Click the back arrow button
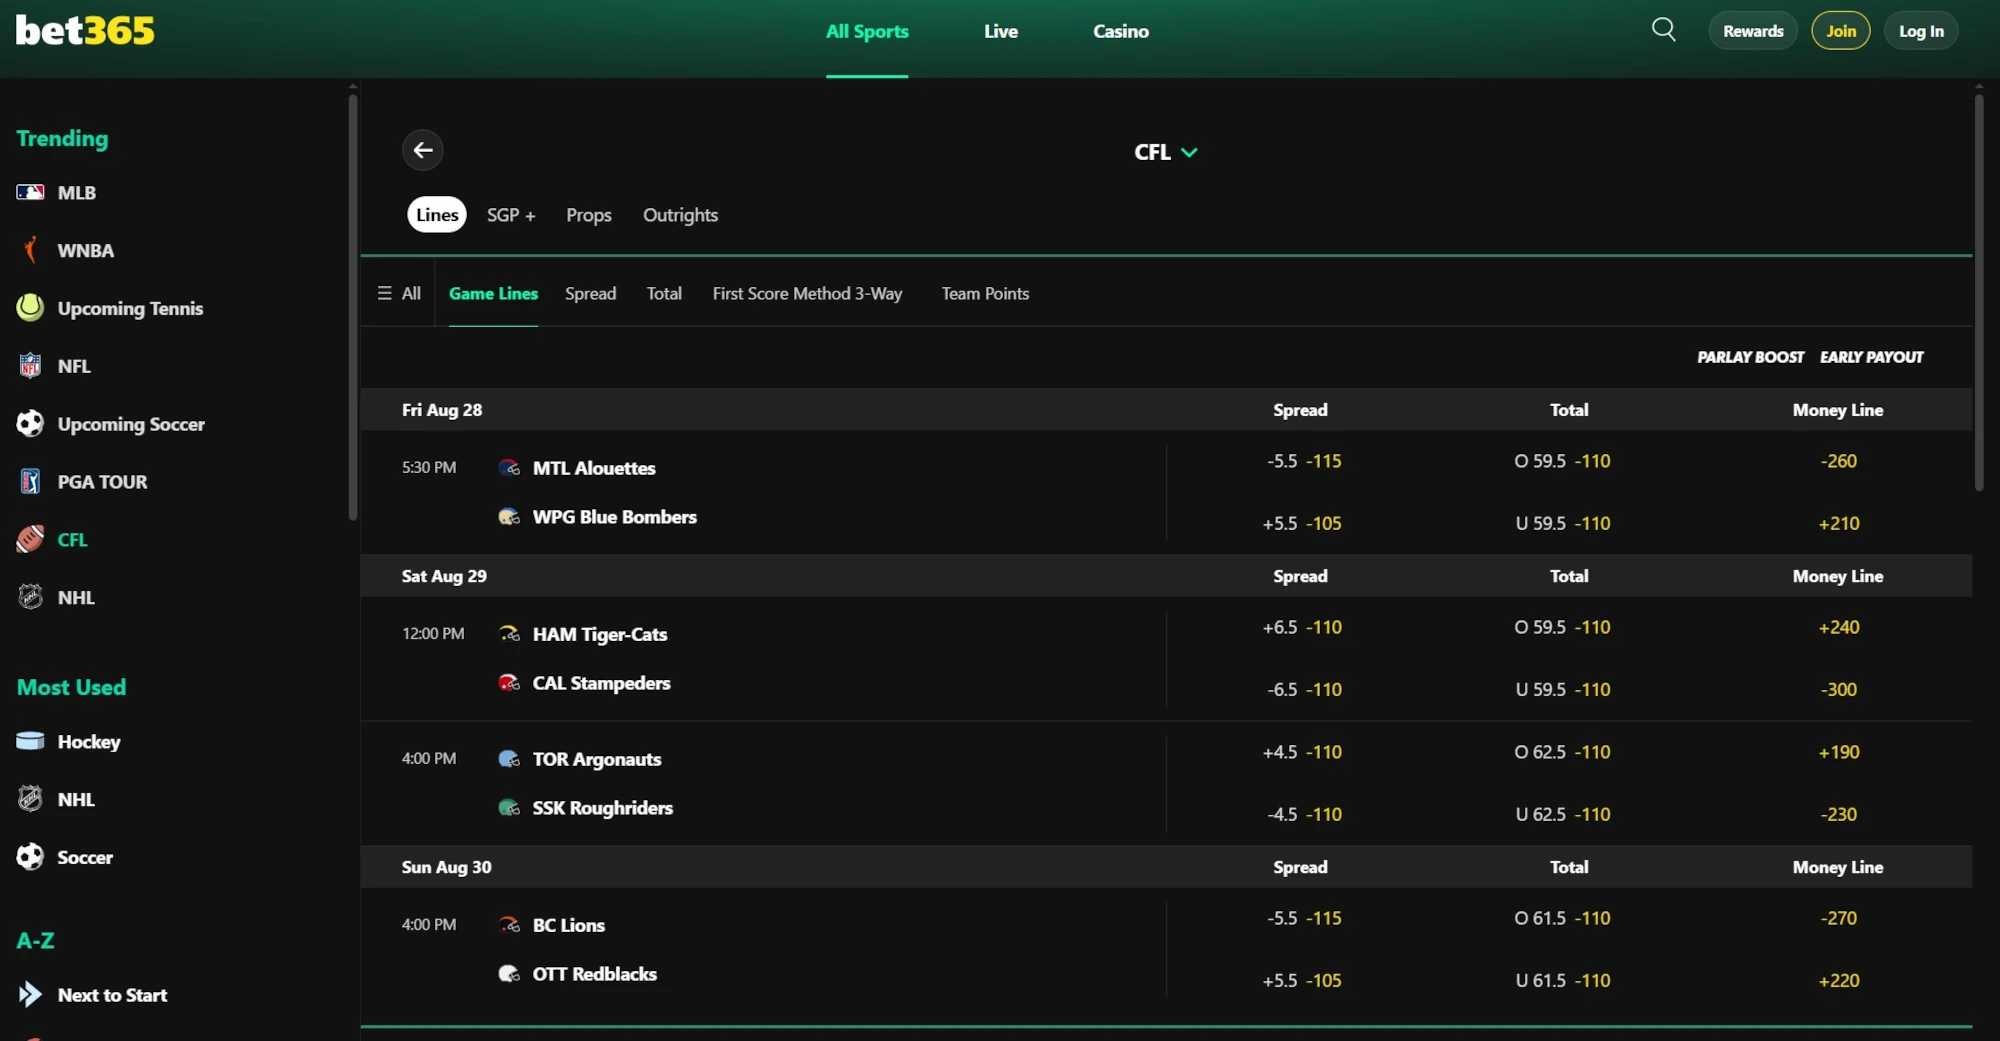Viewport: 2000px width, 1041px height. point(423,150)
